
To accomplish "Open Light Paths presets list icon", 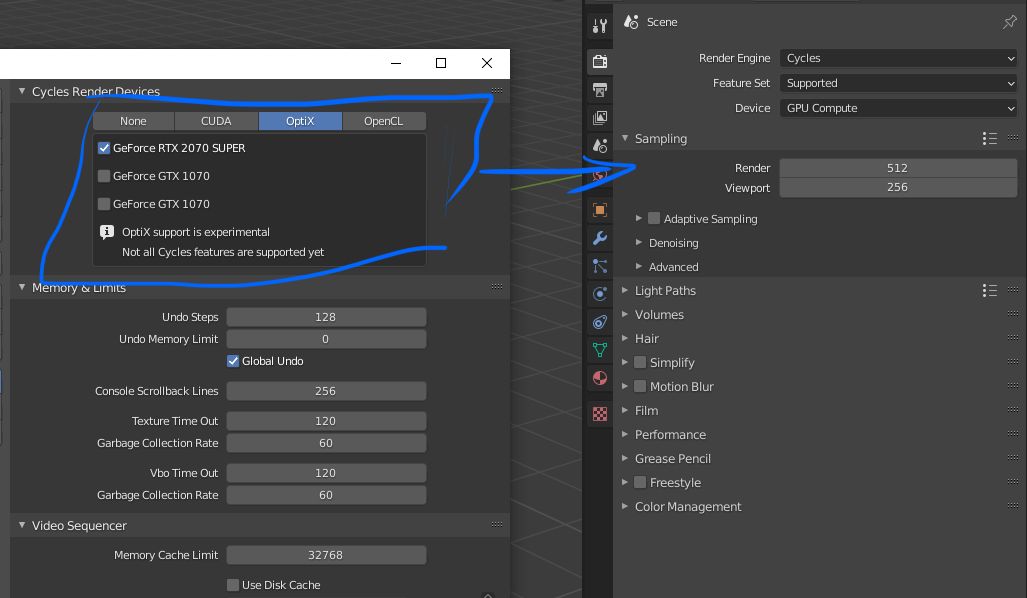I will pyautogui.click(x=990, y=290).
